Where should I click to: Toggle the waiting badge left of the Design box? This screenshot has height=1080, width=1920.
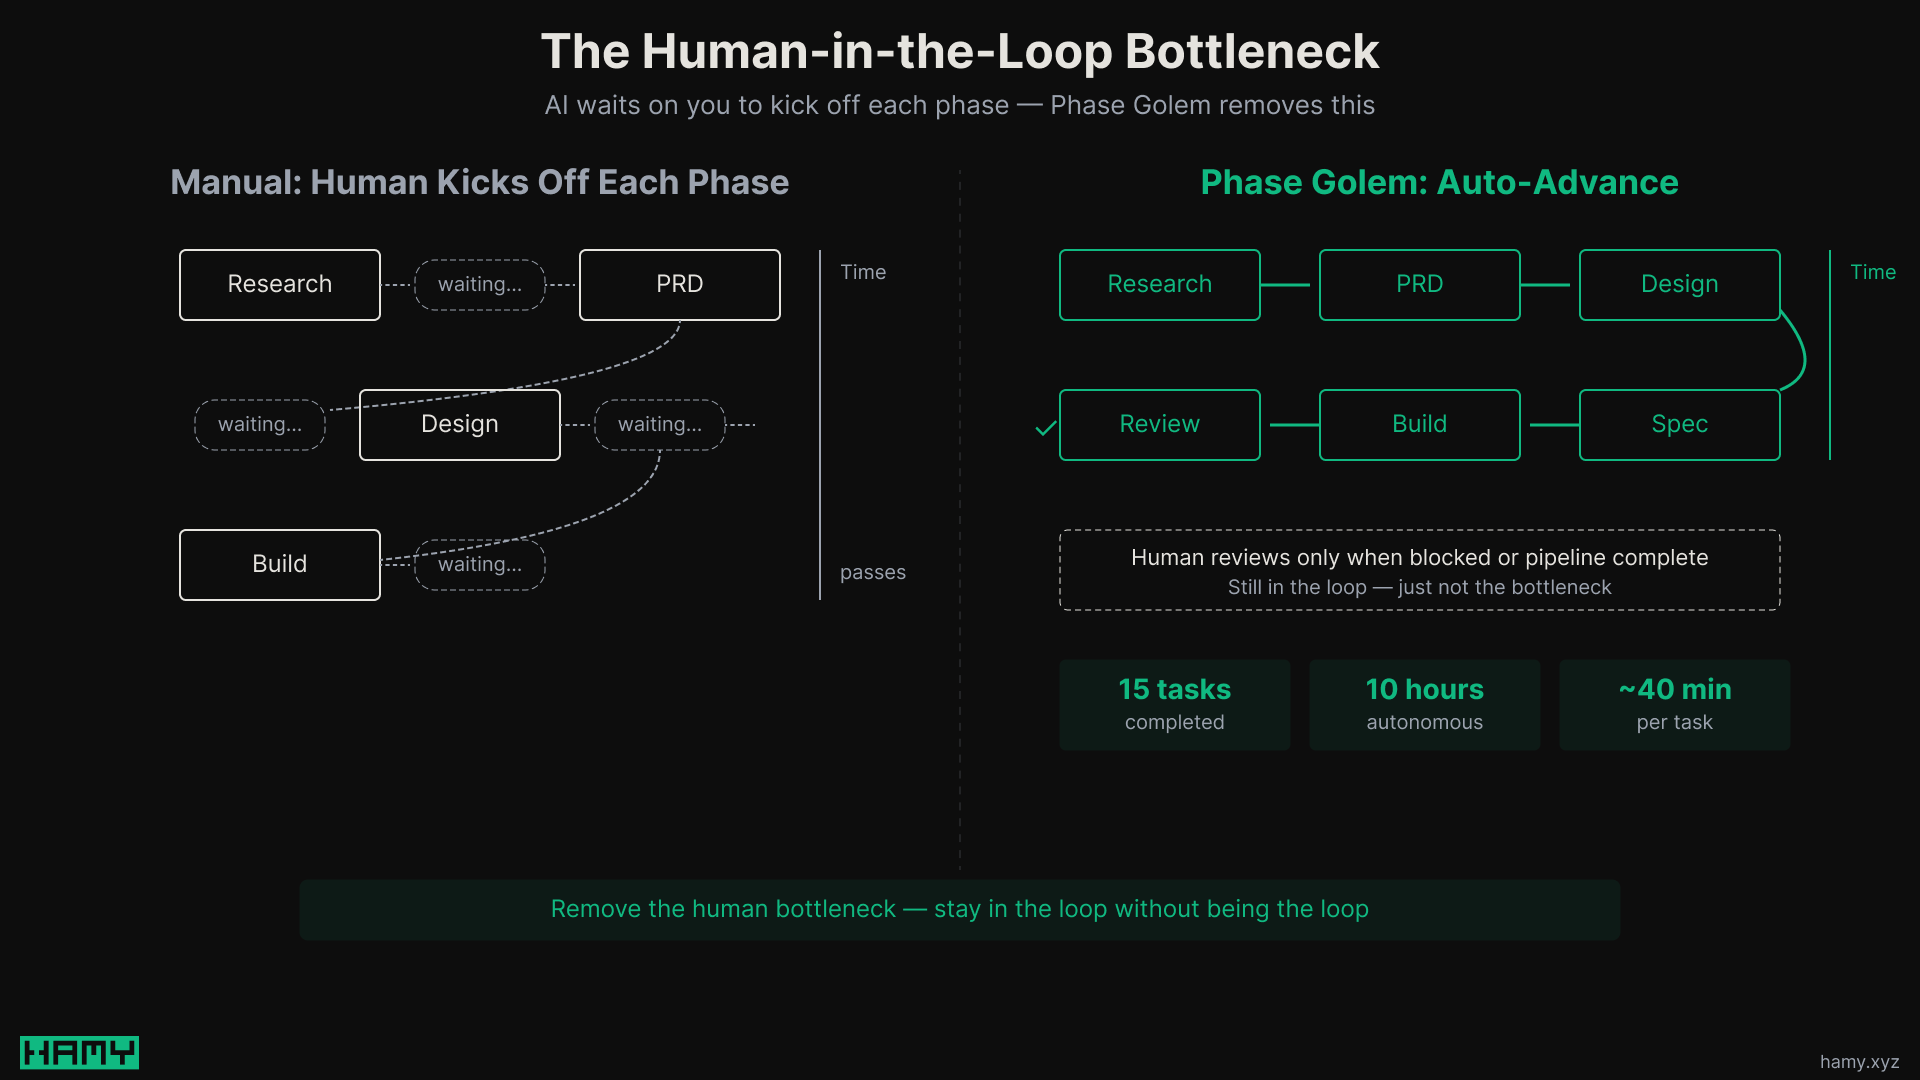coord(259,424)
